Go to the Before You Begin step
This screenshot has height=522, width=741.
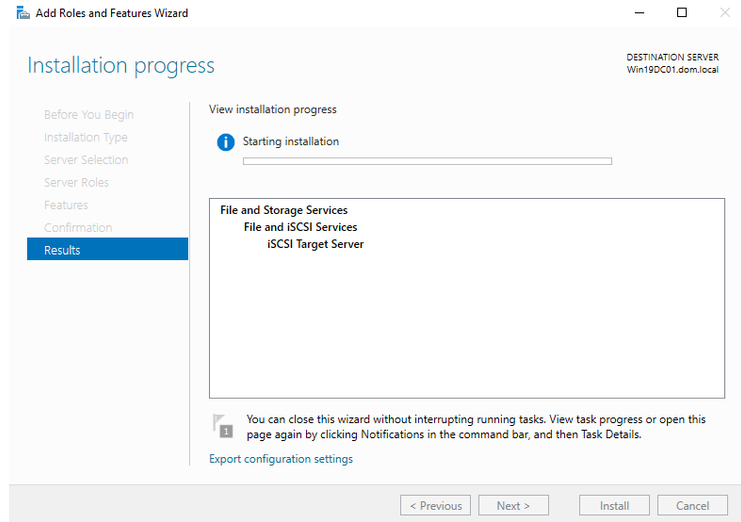[88, 115]
